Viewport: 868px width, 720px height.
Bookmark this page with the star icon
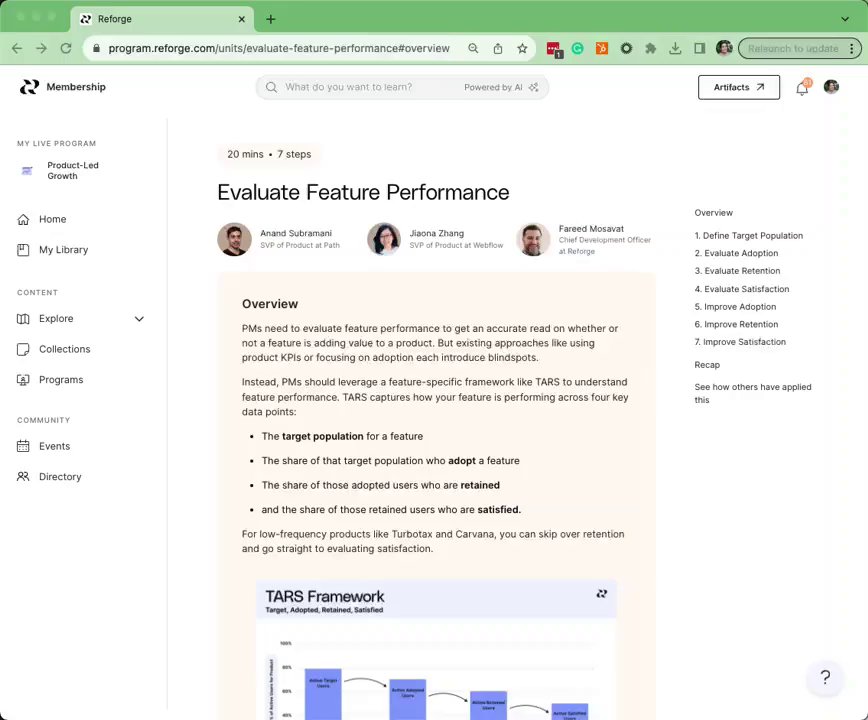[x=522, y=48]
